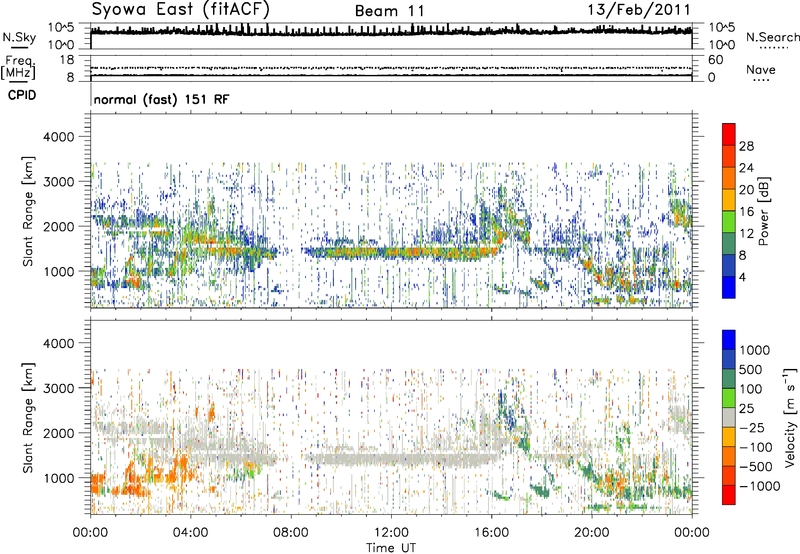The height and width of the screenshot is (554, 800).
Task: Click 'Slant Range [km]' label of power panel
Action: 28,211
